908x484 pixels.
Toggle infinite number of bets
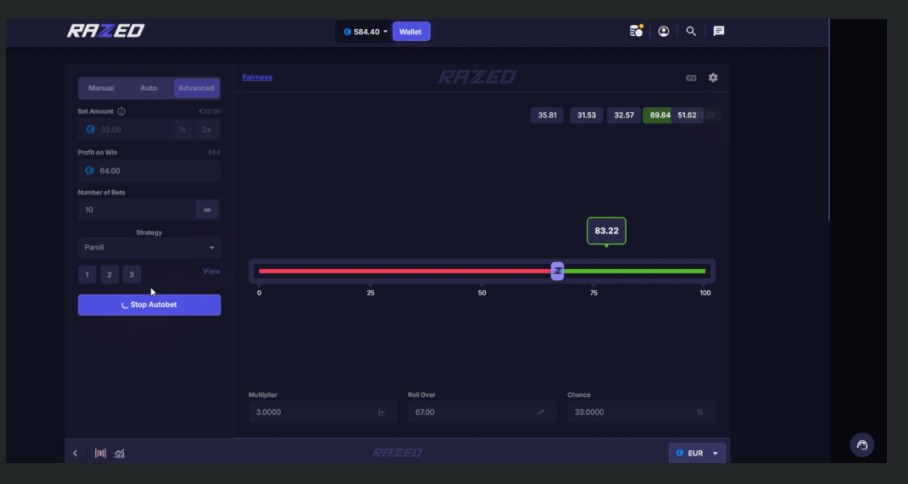pyautogui.click(x=207, y=210)
